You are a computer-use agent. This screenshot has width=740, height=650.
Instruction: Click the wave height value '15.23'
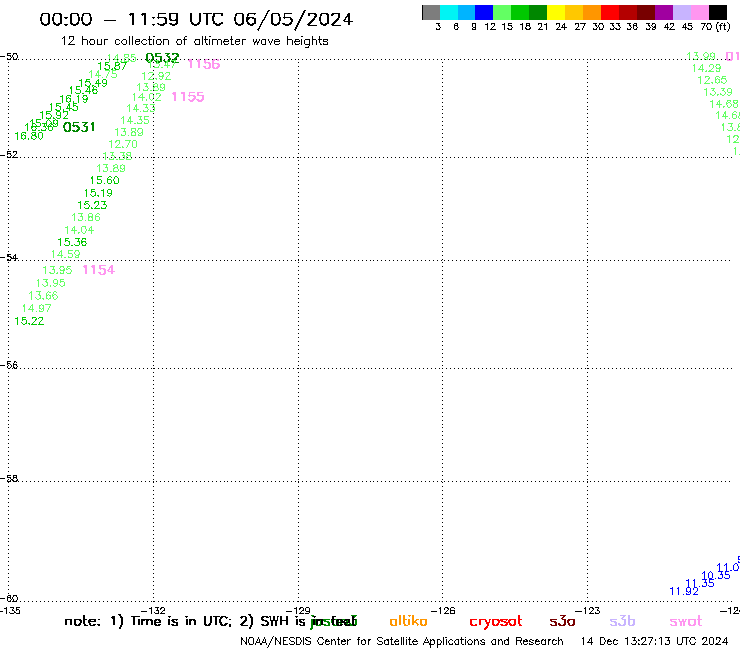point(92,205)
